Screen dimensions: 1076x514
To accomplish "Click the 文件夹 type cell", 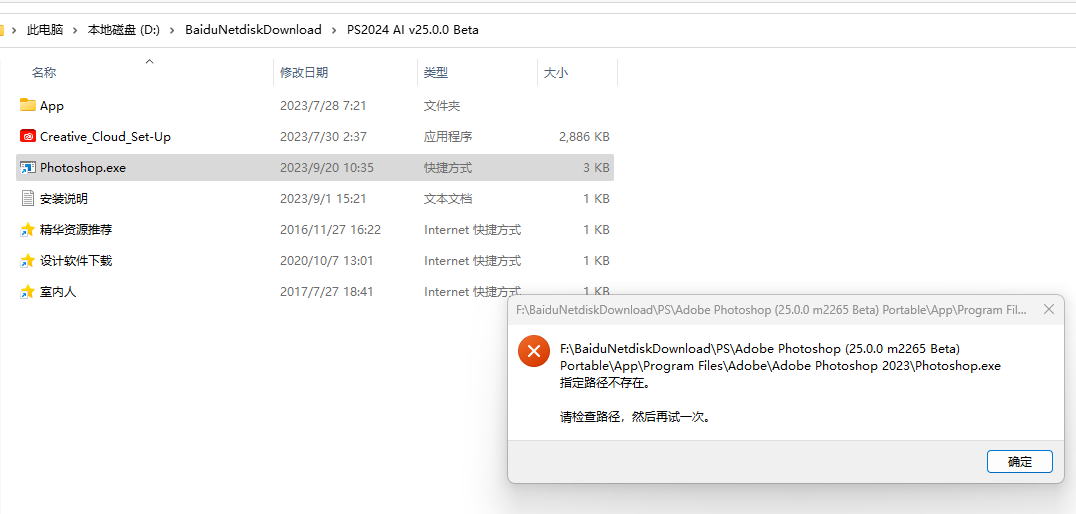I will tap(442, 106).
